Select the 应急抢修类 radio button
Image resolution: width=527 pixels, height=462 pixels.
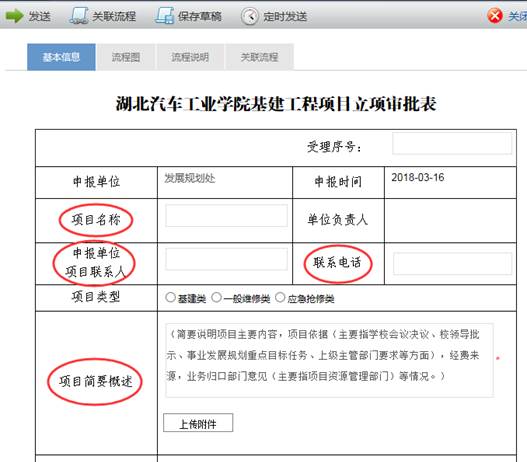280,297
